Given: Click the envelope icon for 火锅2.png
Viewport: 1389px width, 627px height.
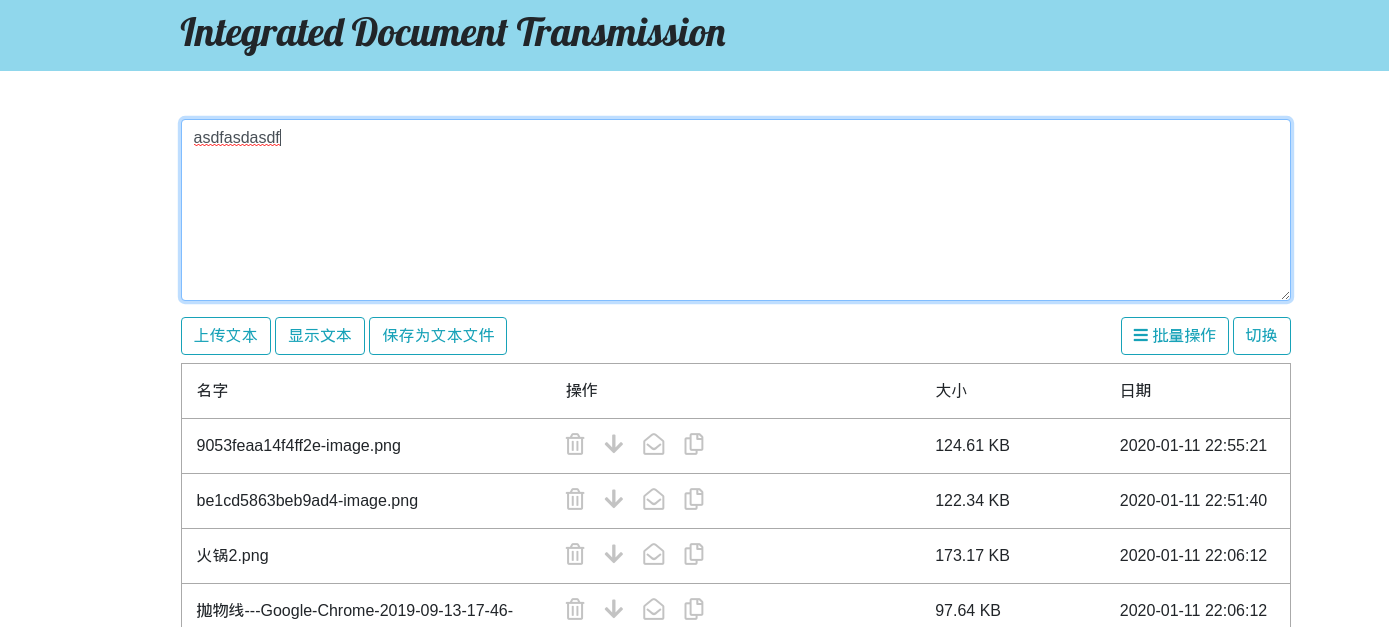Looking at the screenshot, I should pos(654,555).
